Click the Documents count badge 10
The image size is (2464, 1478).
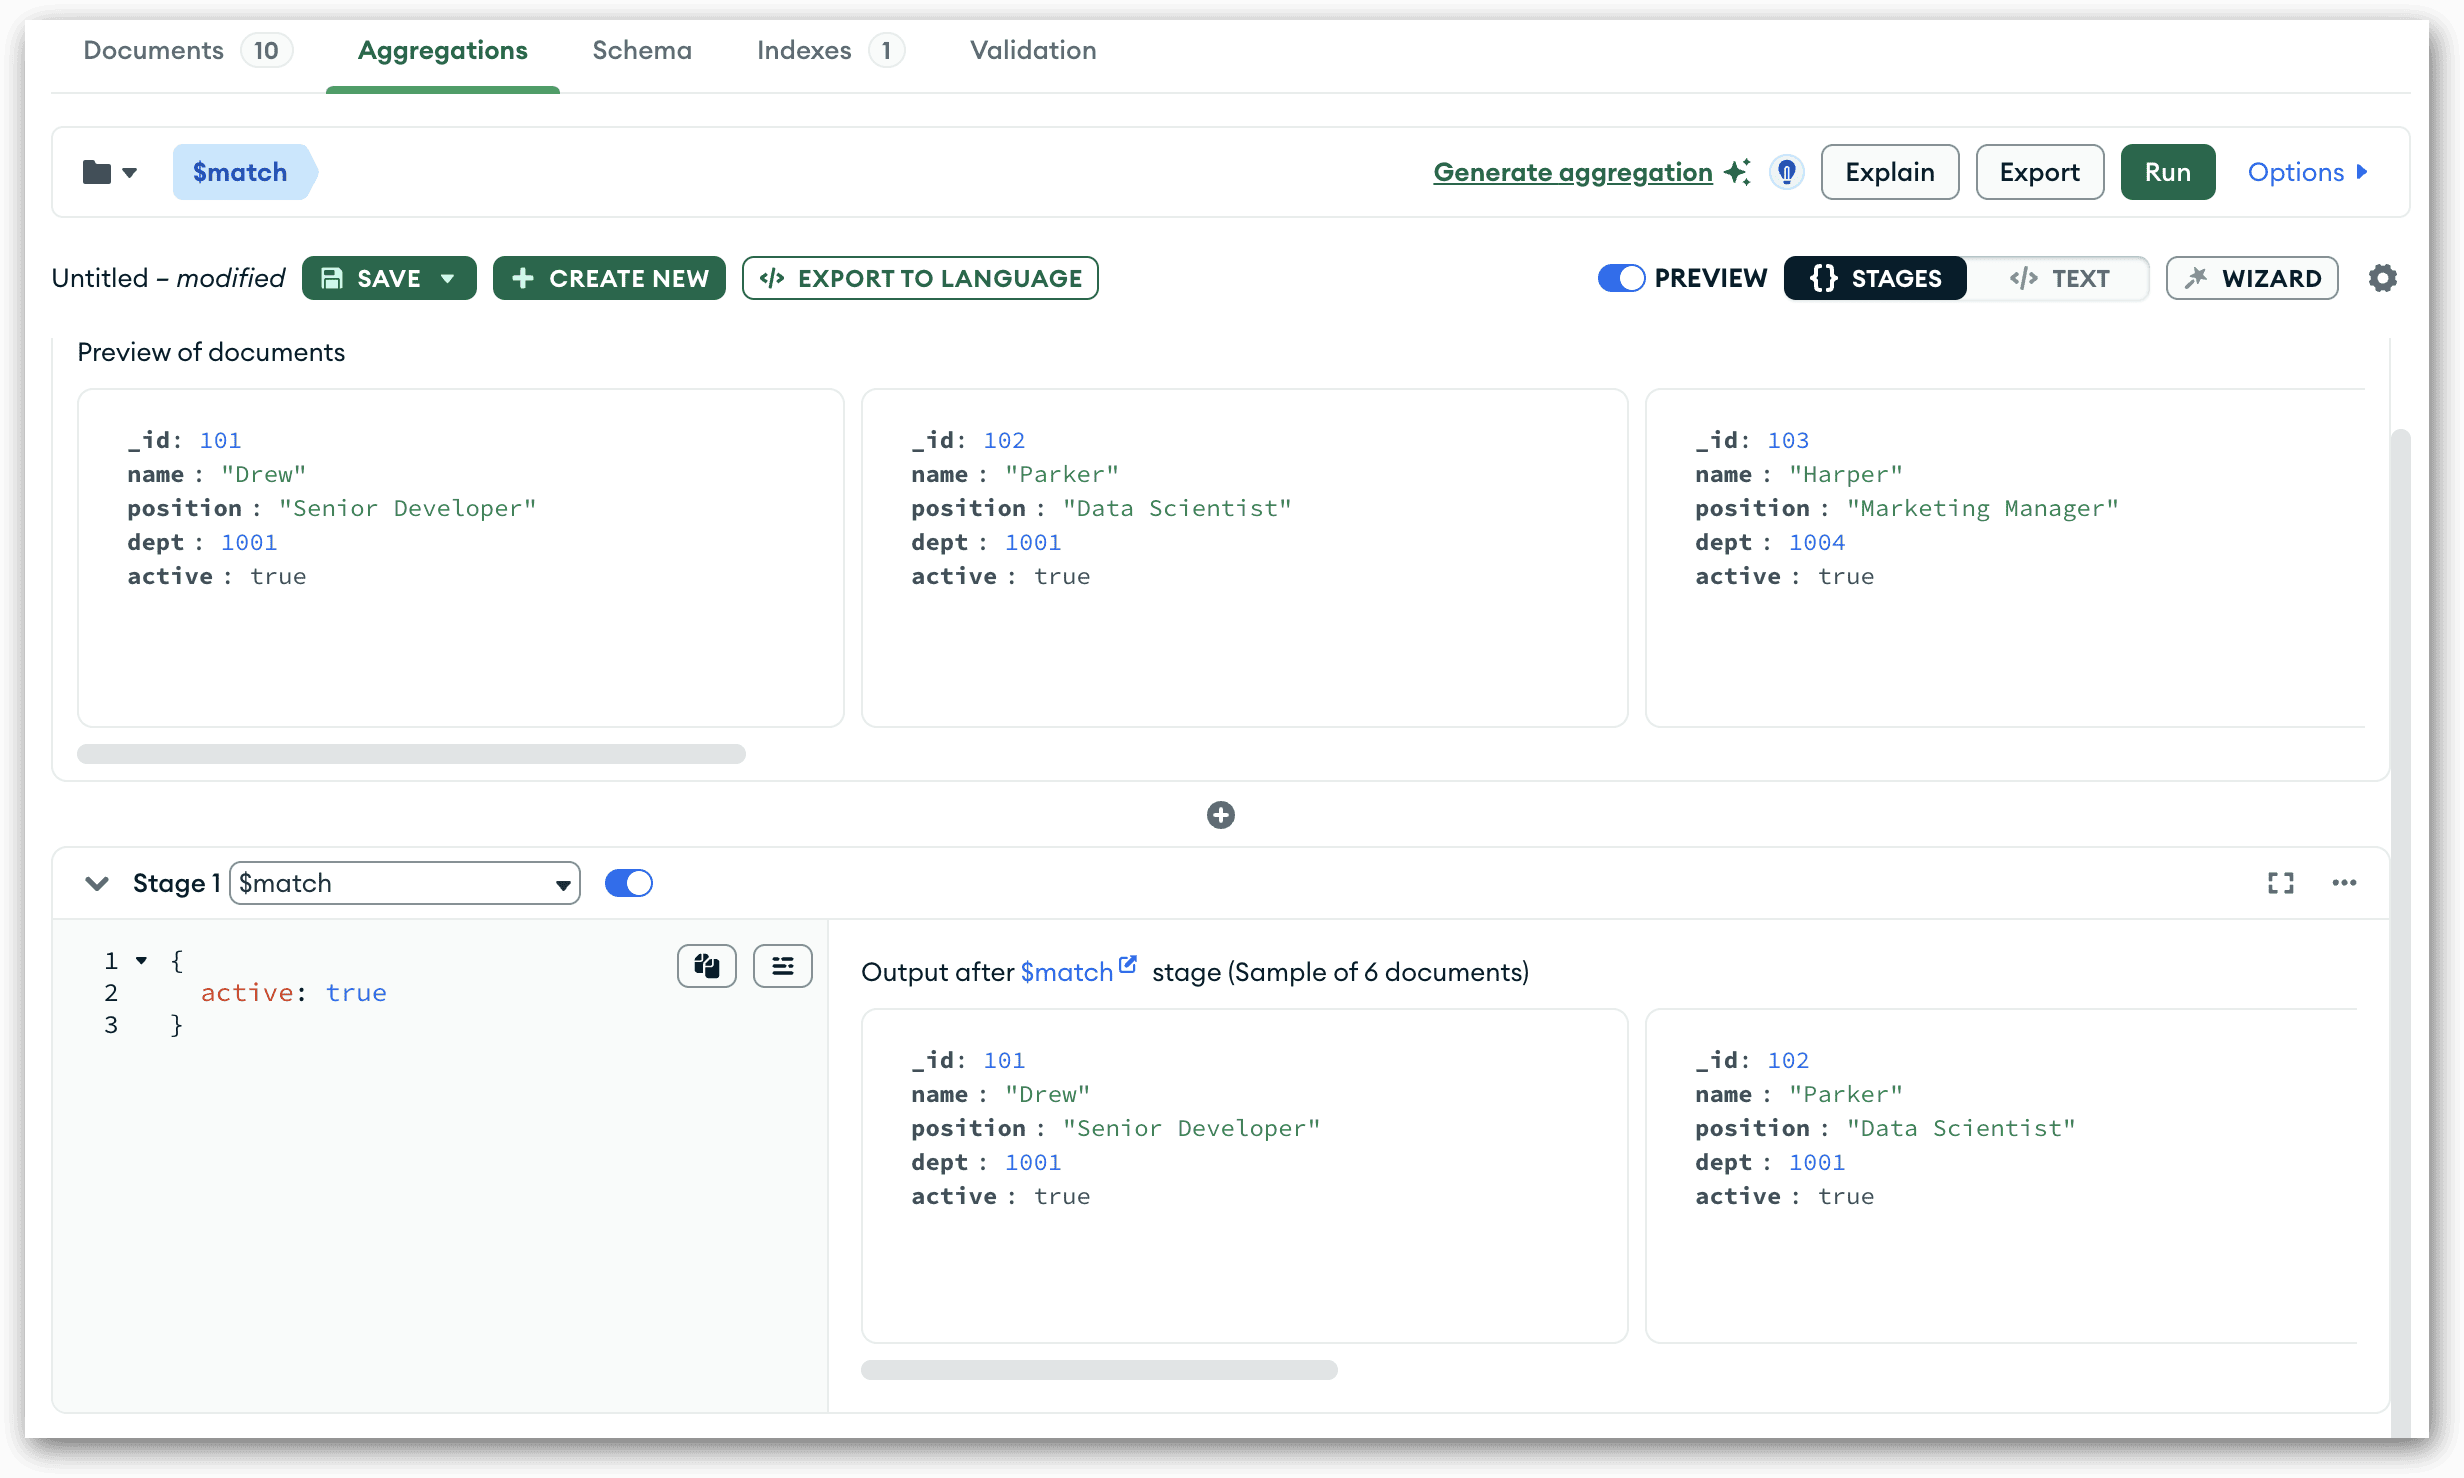click(266, 50)
